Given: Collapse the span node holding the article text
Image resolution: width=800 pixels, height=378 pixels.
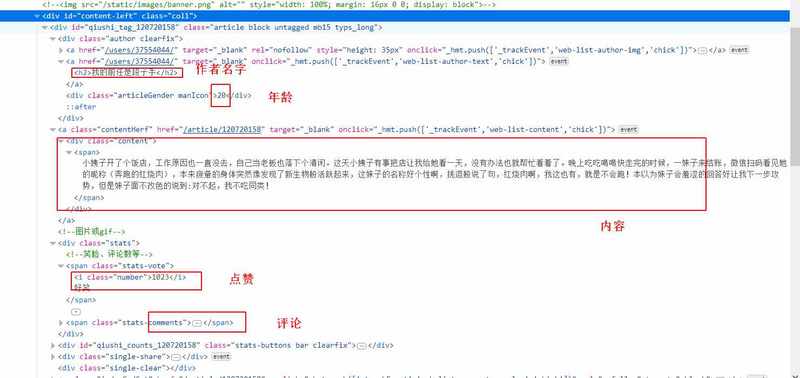Looking at the screenshot, I should coord(69,152).
